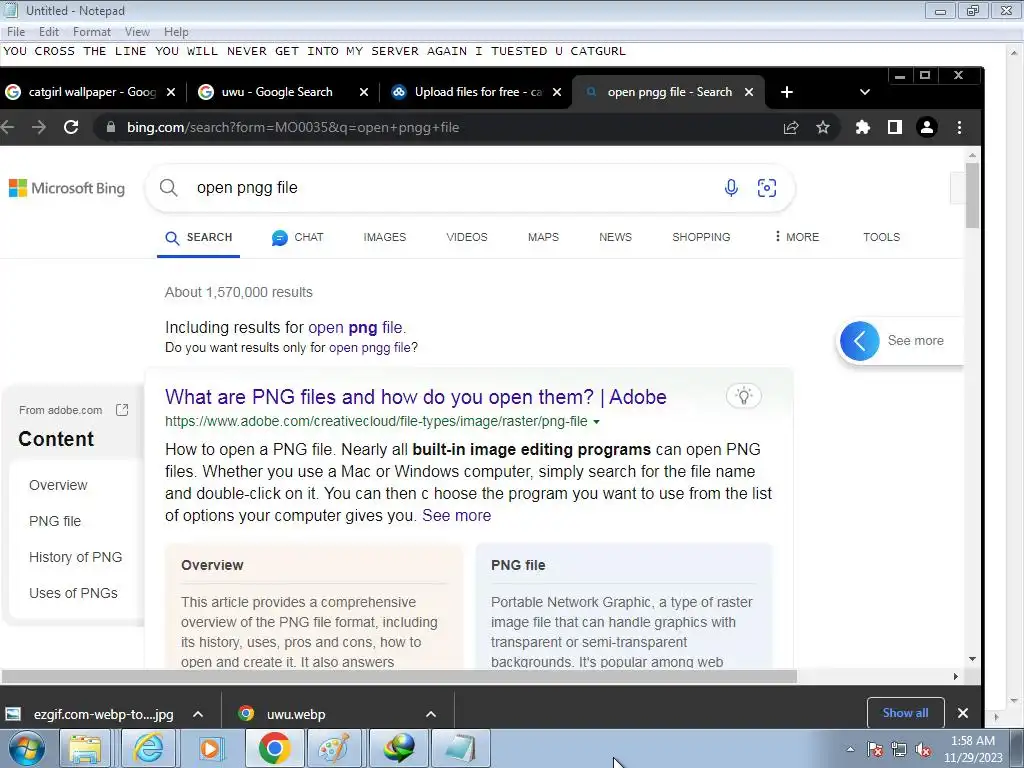
Task: Click the lightbulb icon beside Adobe result
Action: point(744,396)
